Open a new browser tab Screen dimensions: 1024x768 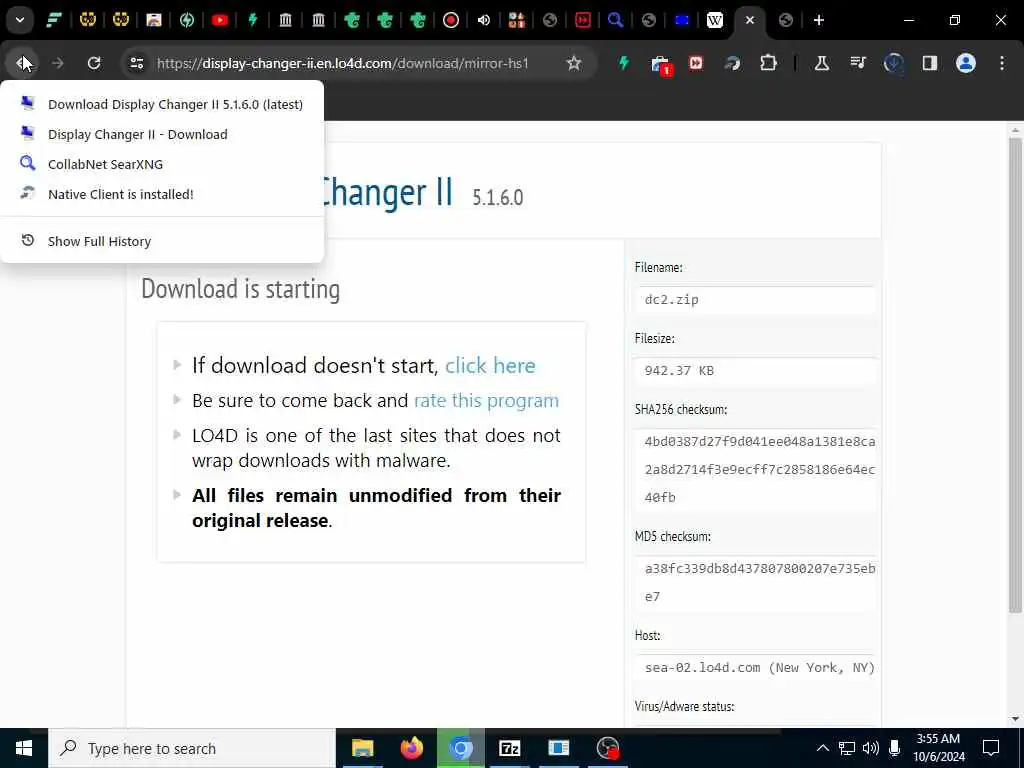819,20
